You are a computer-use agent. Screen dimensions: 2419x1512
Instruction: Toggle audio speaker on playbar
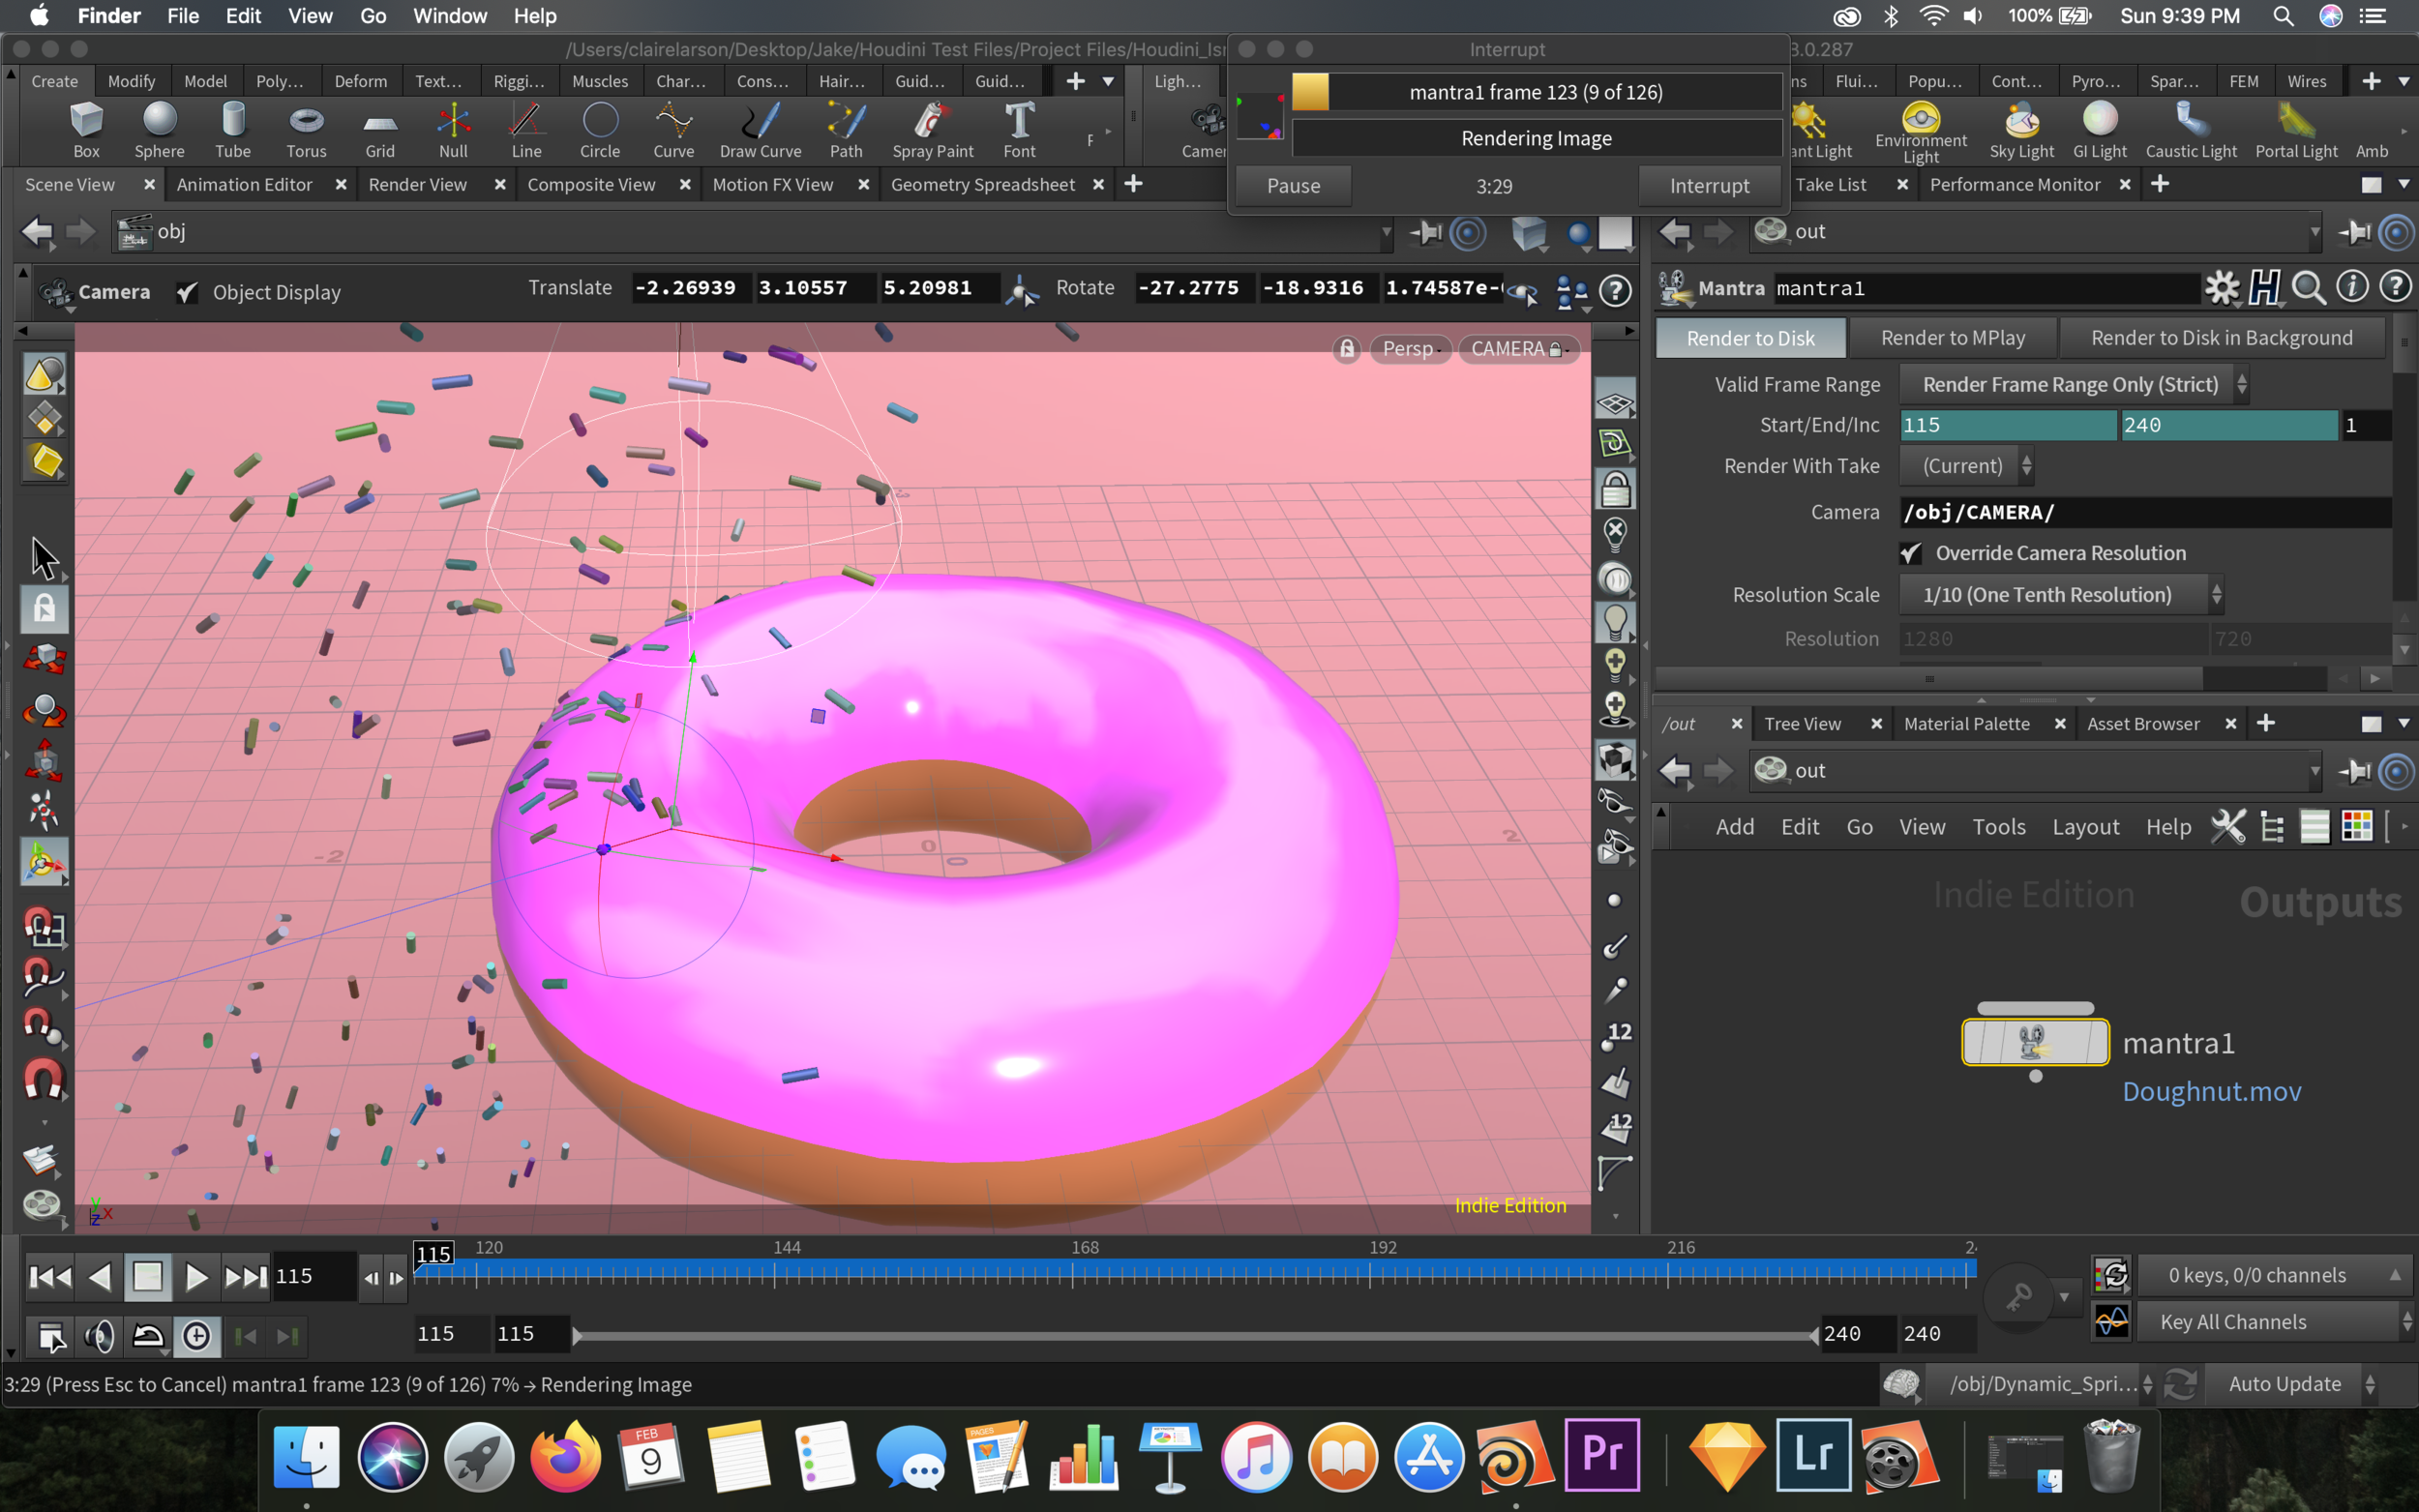[99, 1336]
